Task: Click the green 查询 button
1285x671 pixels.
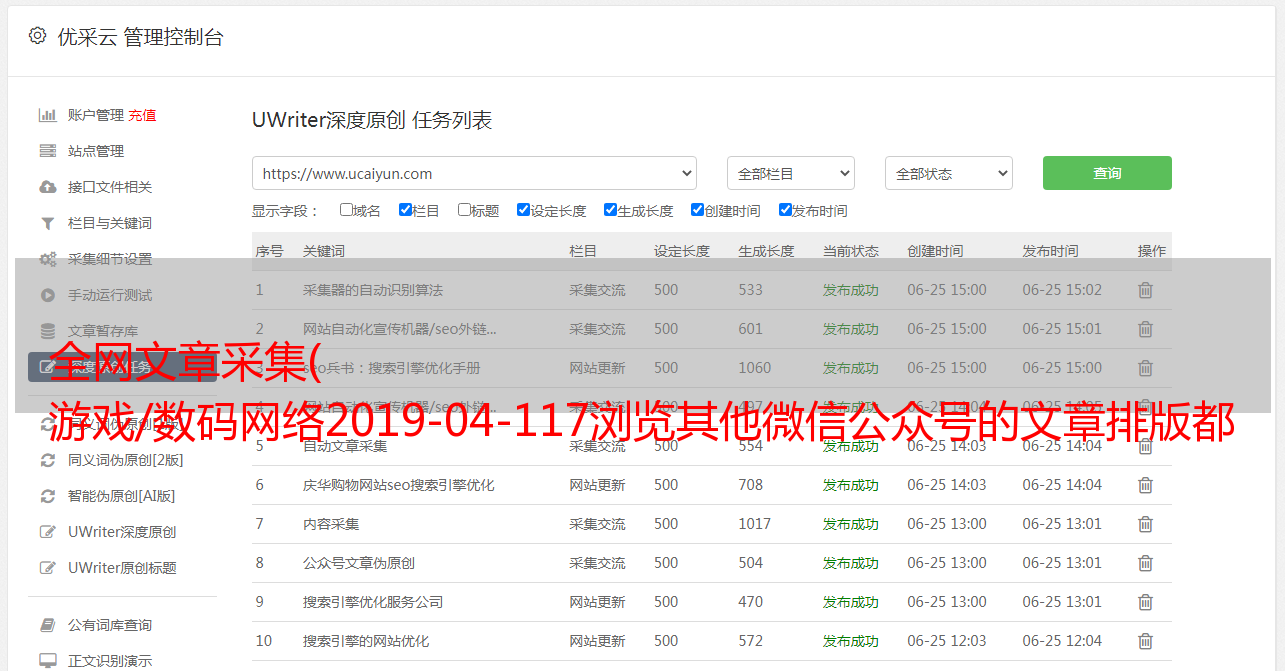Action: tap(1107, 173)
